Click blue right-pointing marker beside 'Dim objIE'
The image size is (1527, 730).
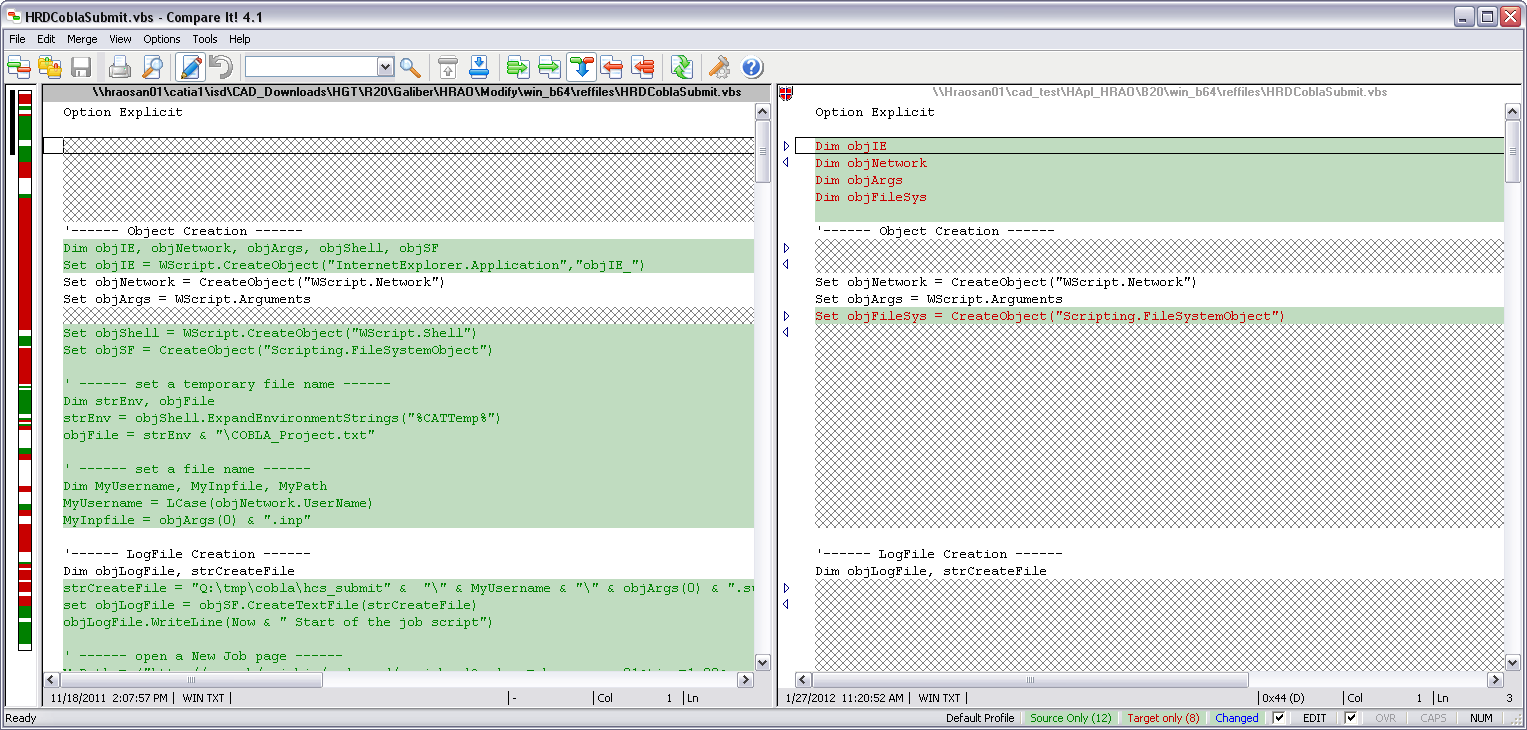coord(786,146)
